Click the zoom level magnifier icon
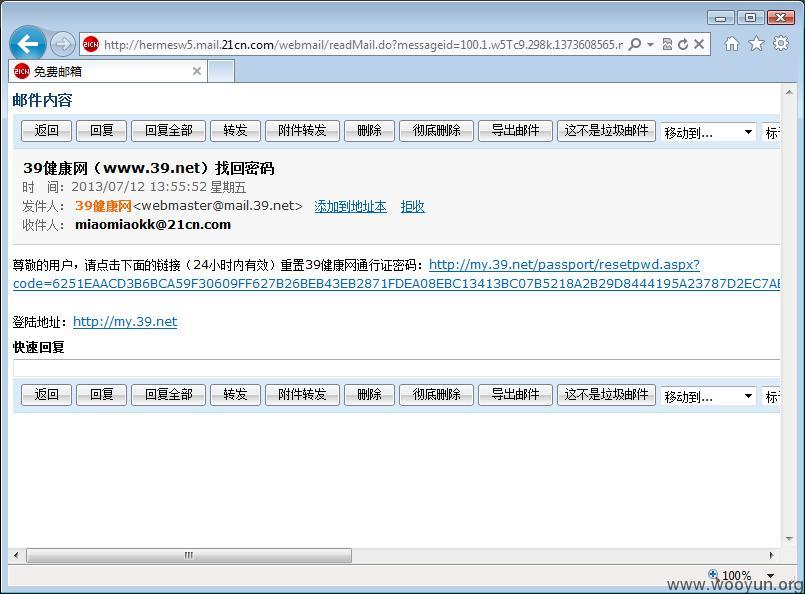805x594 pixels. coord(713,574)
